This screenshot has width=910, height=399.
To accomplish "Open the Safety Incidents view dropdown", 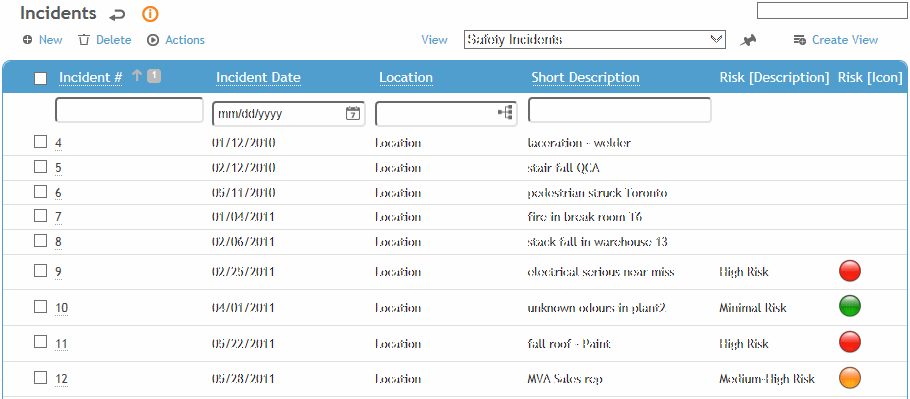I will pos(595,39).
